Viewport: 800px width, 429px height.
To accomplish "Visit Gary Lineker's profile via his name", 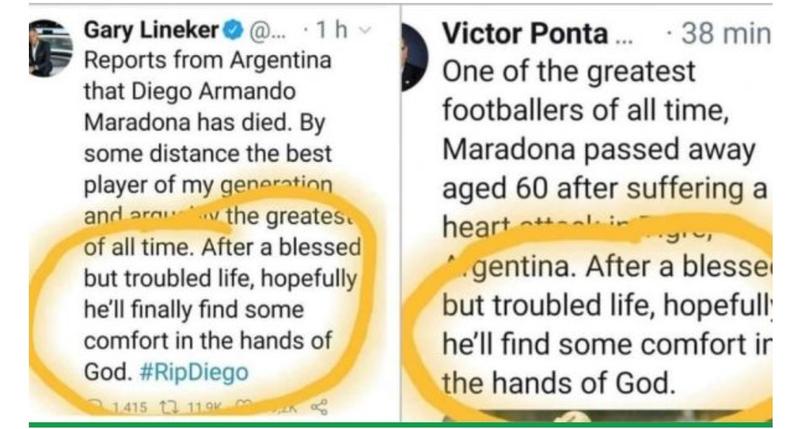I will pyautogui.click(x=150, y=30).
